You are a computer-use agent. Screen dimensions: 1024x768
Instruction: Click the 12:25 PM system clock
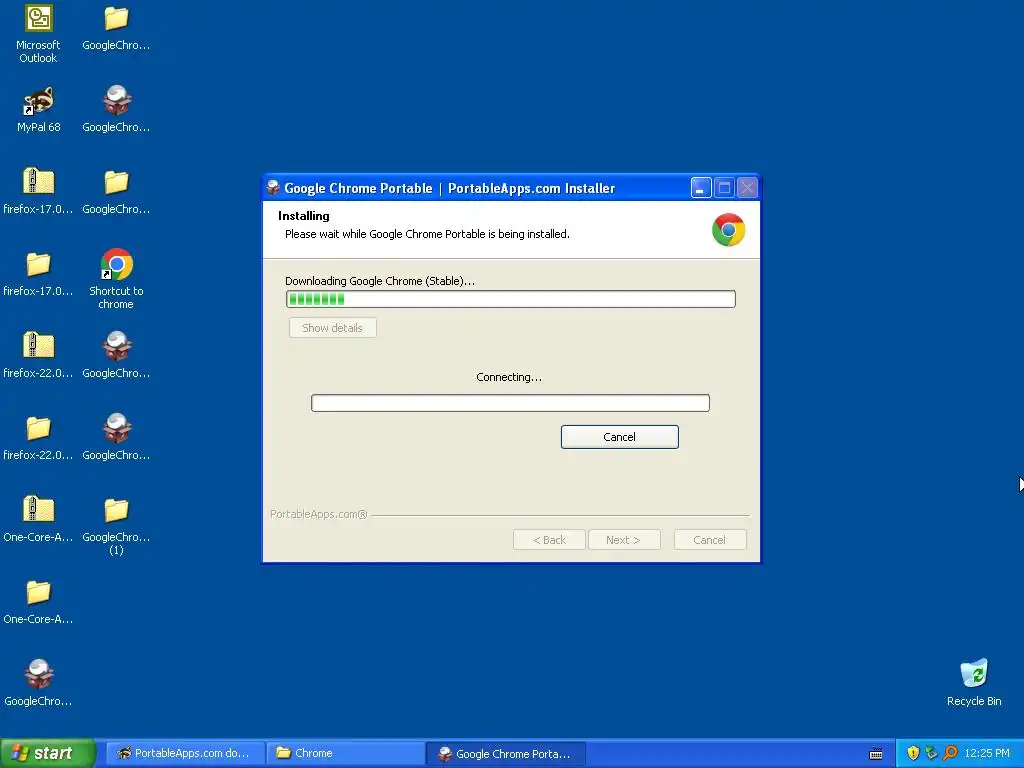click(x=987, y=754)
